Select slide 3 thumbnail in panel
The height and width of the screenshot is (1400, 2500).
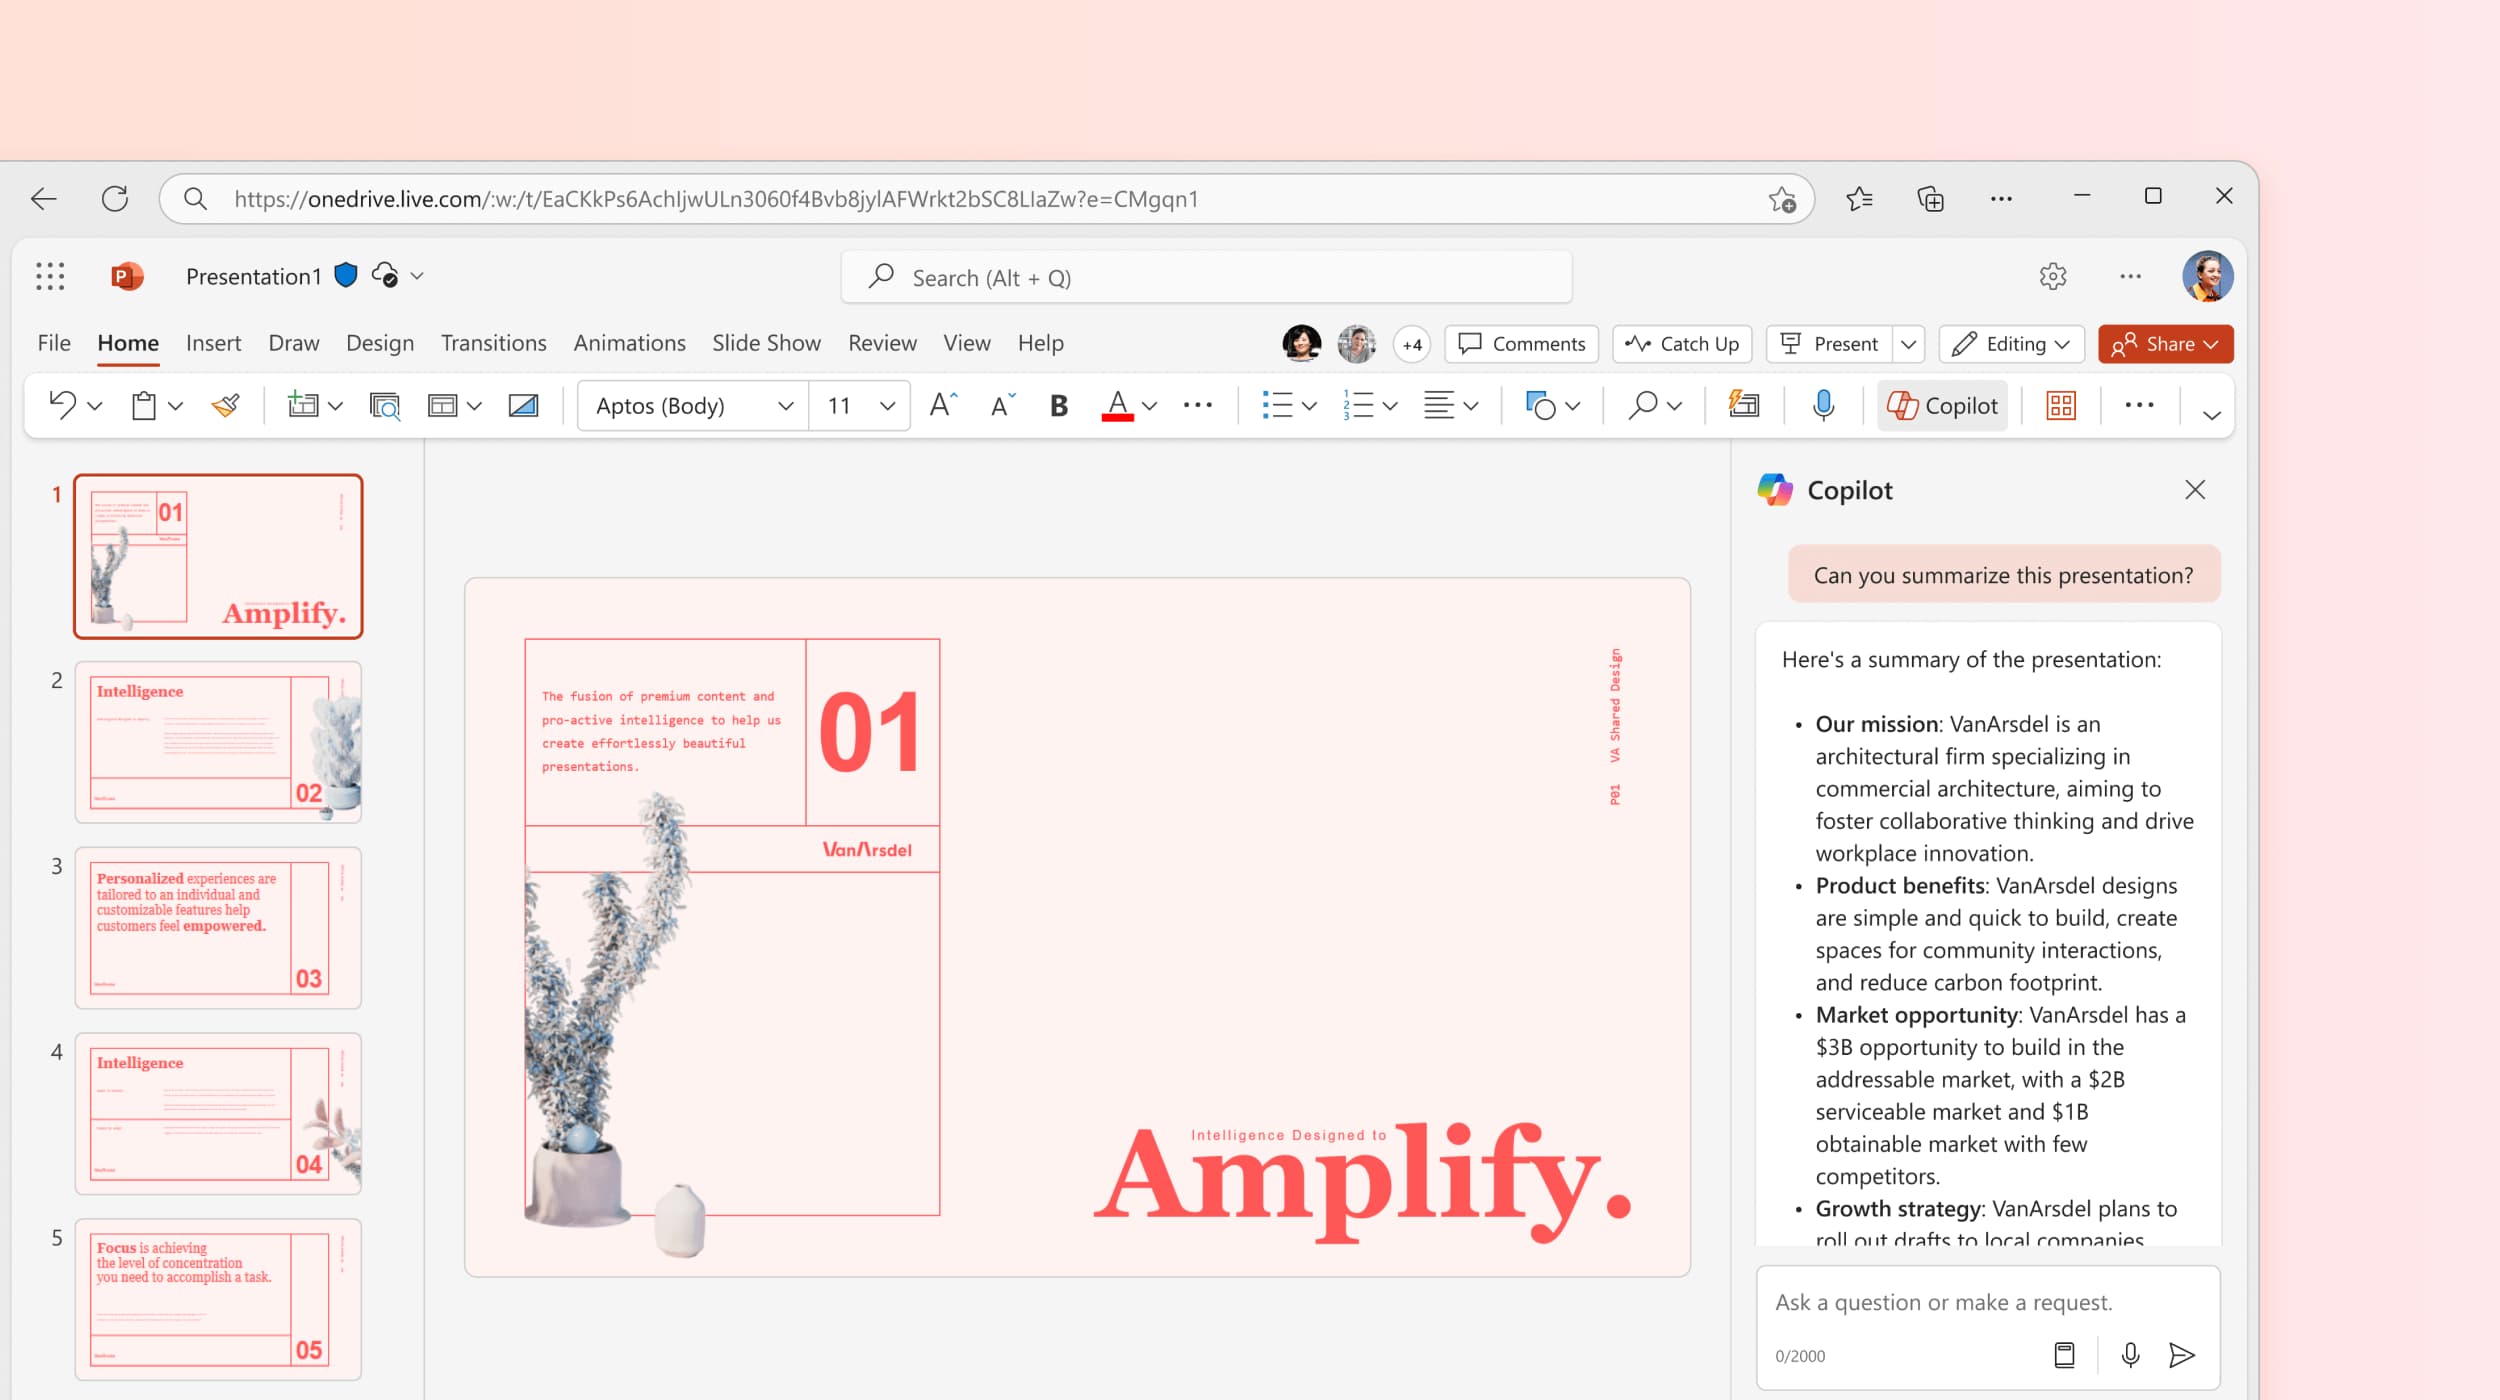coord(218,929)
